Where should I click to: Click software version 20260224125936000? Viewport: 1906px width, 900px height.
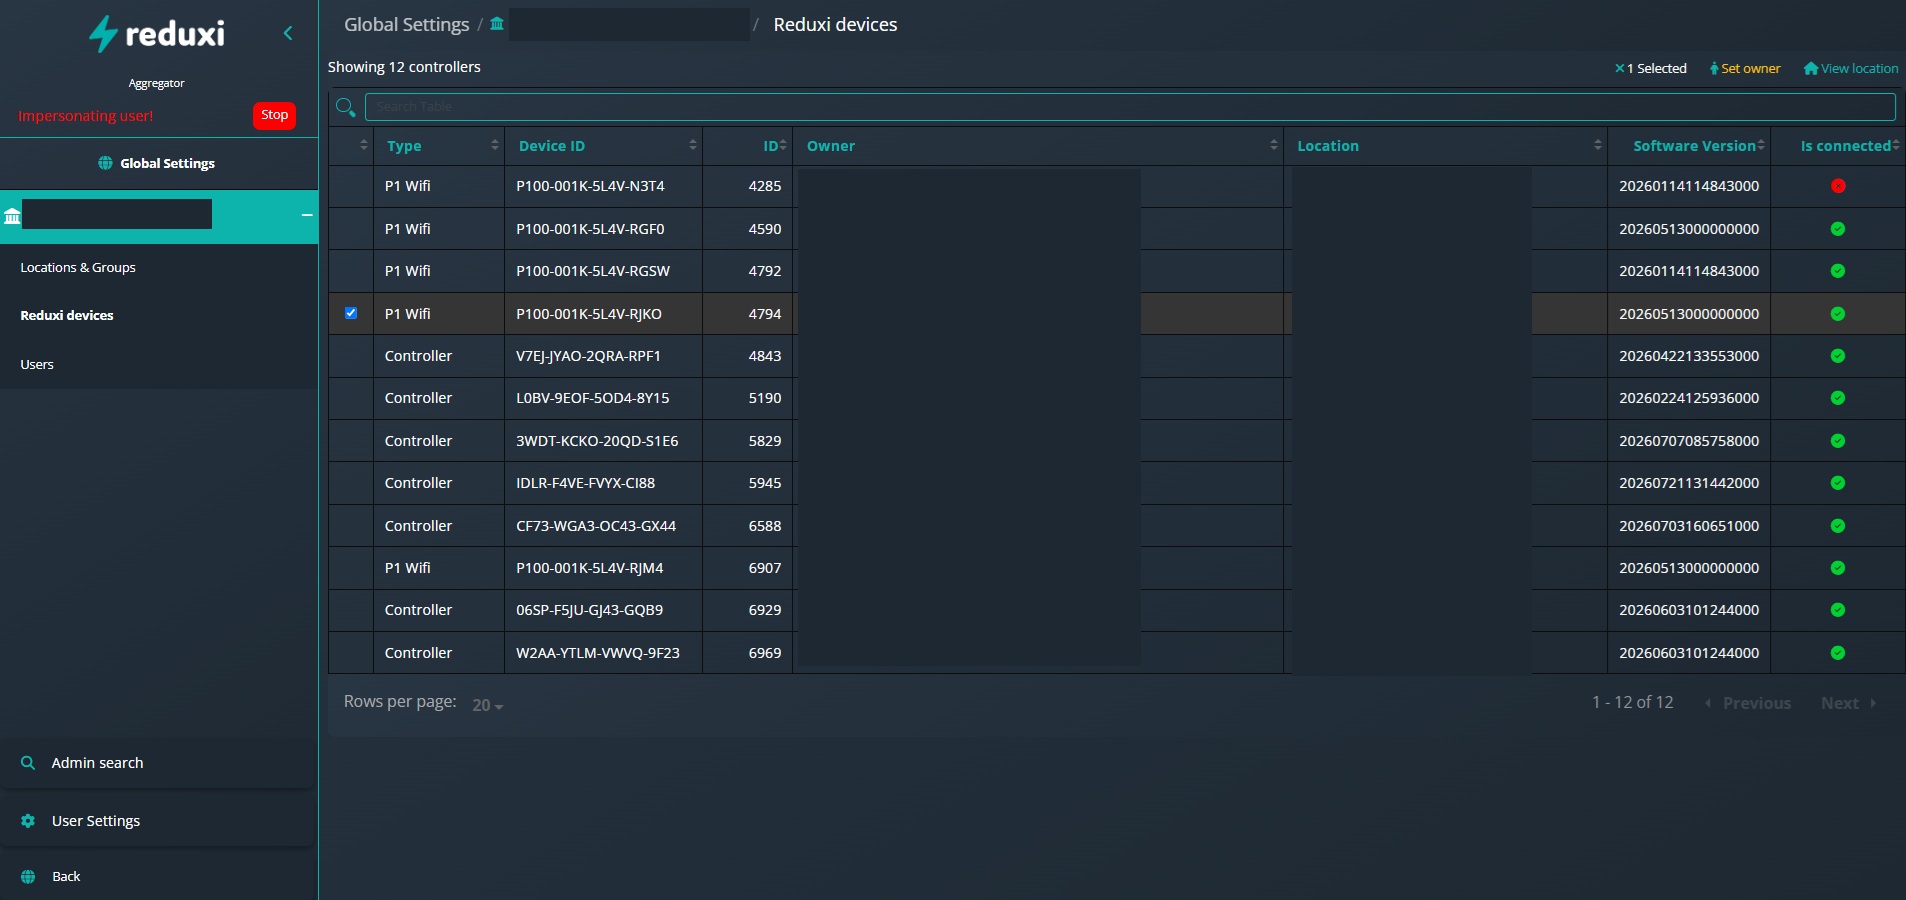coord(1689,398)
